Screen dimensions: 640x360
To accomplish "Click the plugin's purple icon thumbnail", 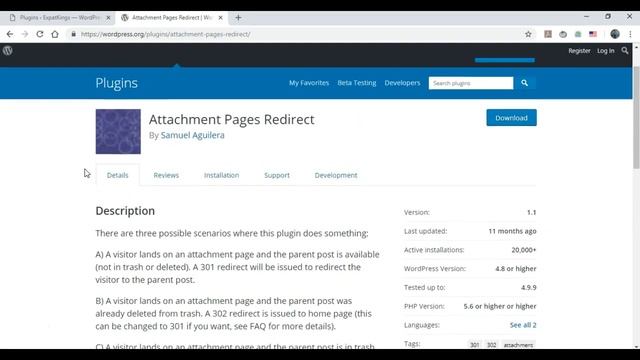I will 118,131.
